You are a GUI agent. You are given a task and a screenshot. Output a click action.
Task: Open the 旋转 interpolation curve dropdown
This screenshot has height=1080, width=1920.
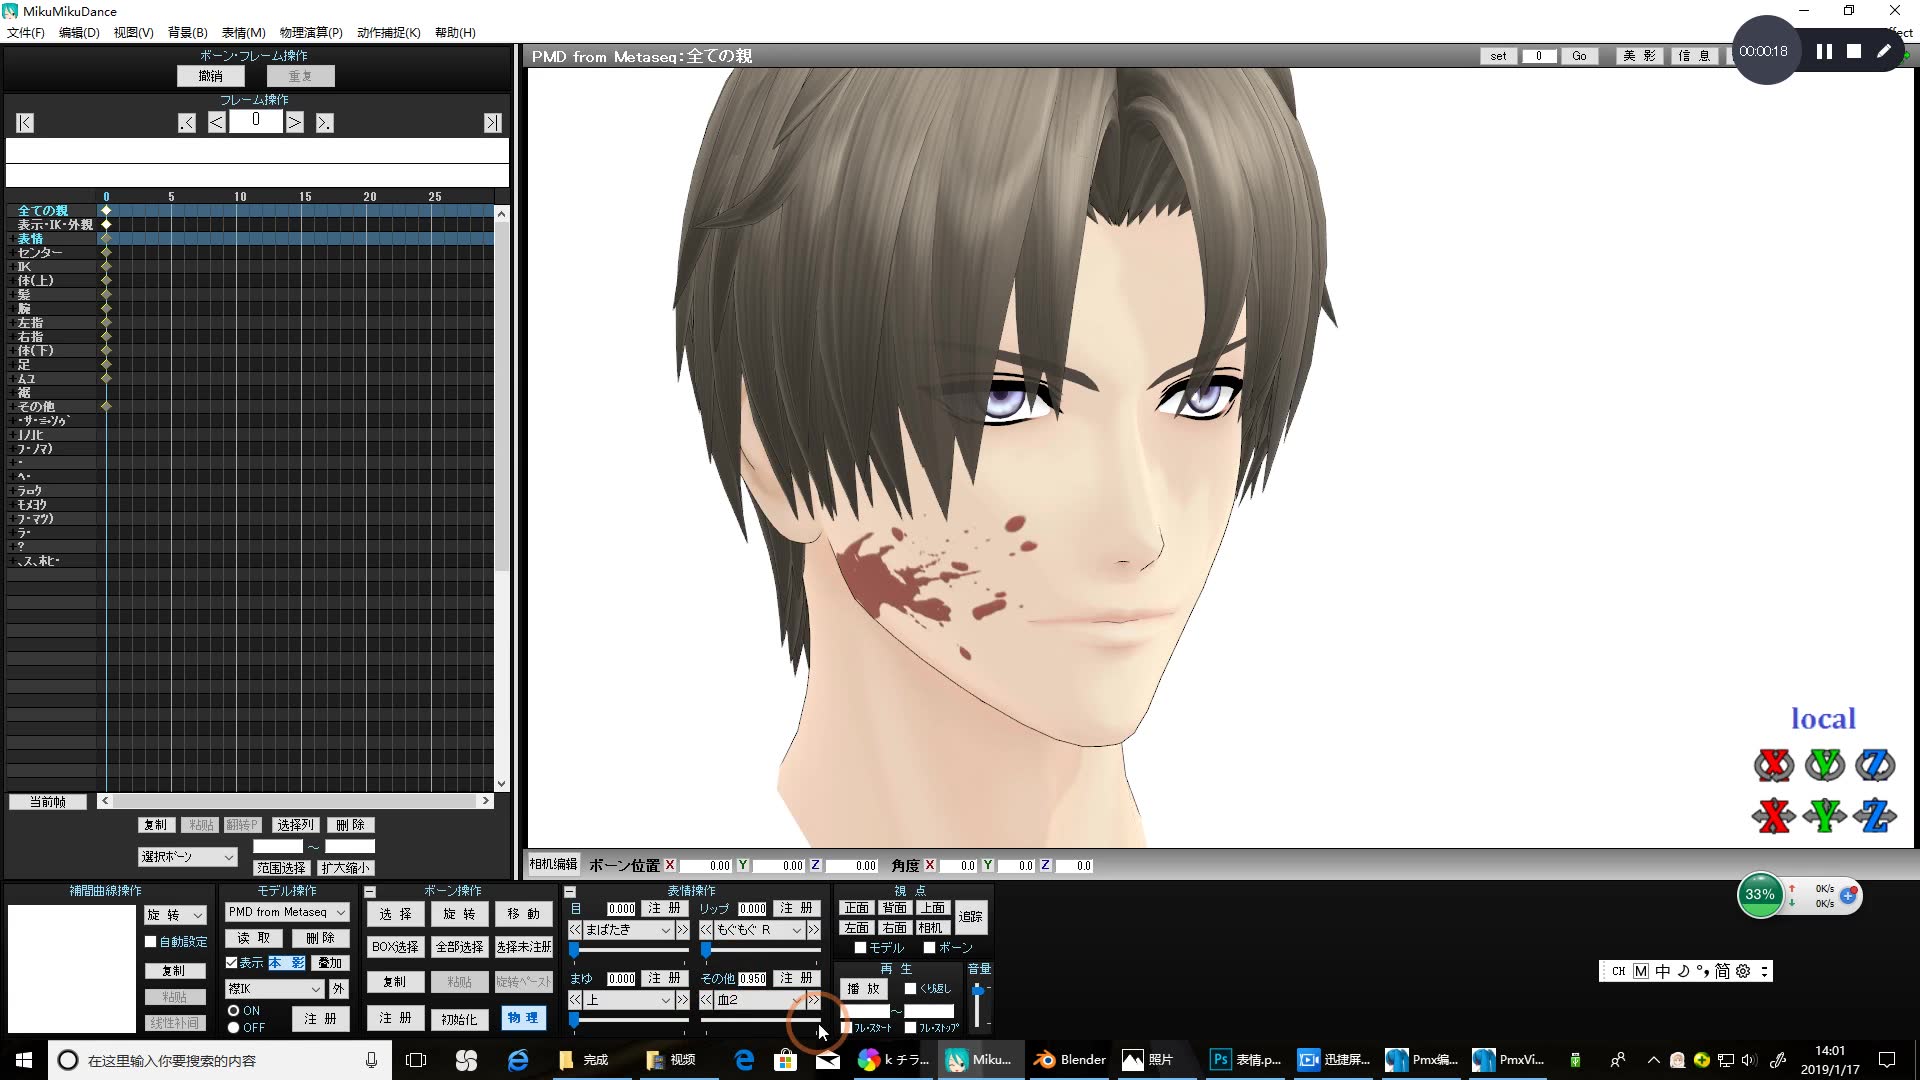point(175,915)
